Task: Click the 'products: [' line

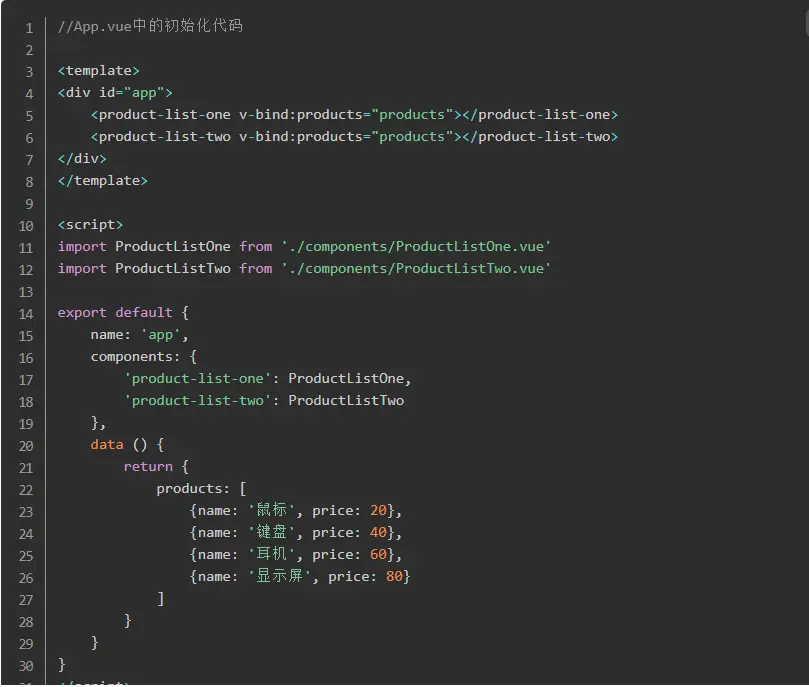Action: (202, 488)
